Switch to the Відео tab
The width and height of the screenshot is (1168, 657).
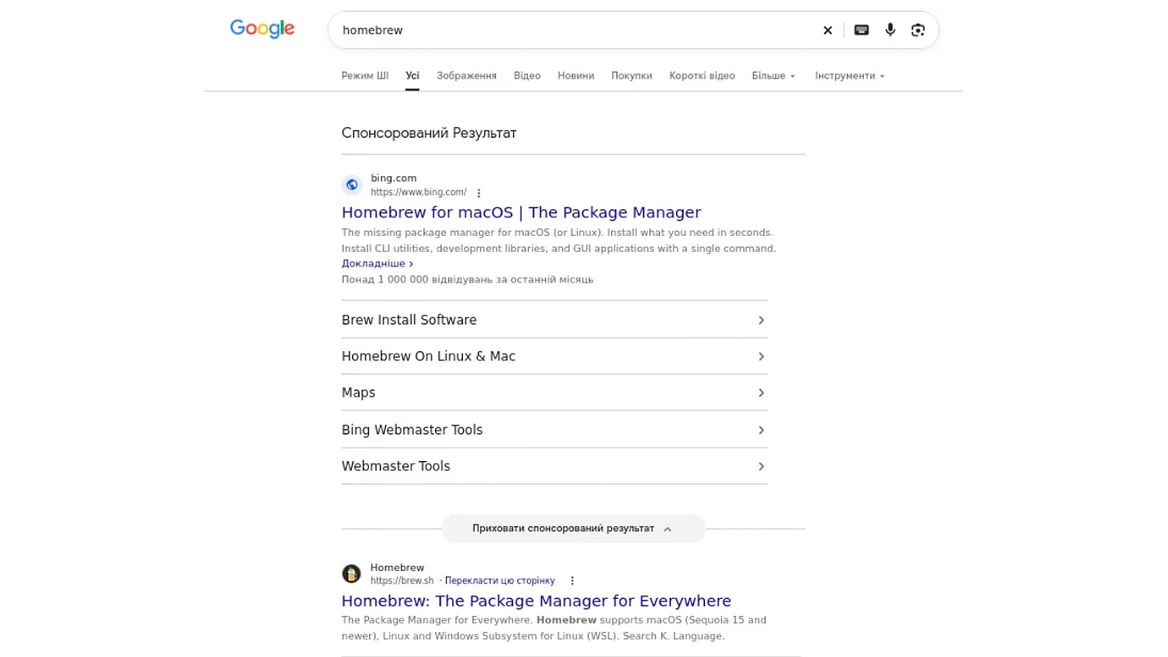[527, 75]
